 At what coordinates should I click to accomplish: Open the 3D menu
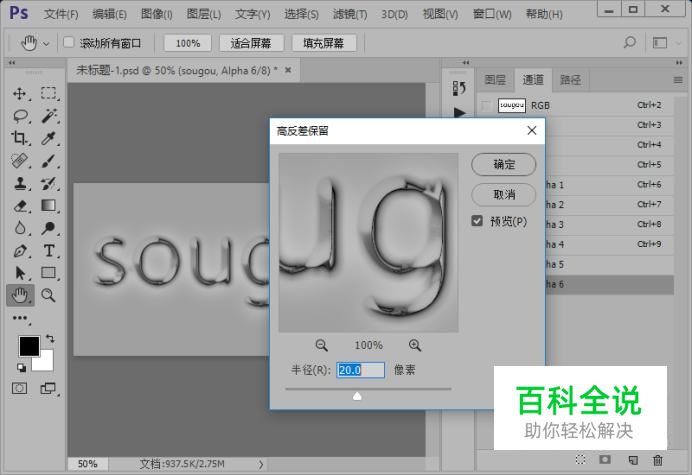click(x=395, y=14)
